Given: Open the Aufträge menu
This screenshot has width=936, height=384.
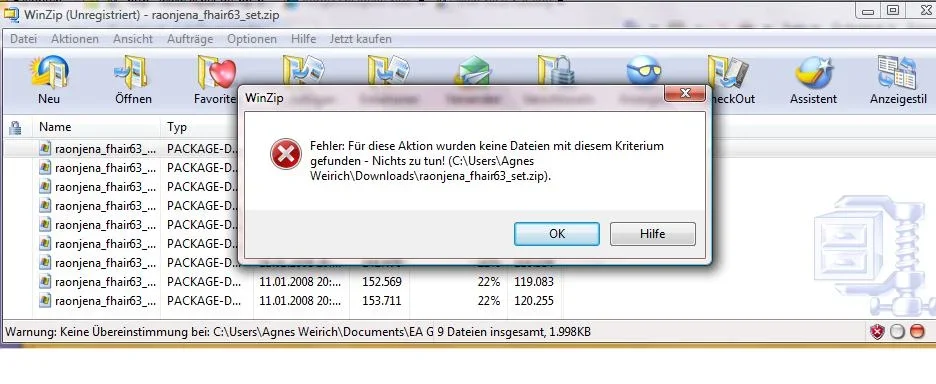Looking at the screenshot, I should pyautogui.click(x=190, y=39).
